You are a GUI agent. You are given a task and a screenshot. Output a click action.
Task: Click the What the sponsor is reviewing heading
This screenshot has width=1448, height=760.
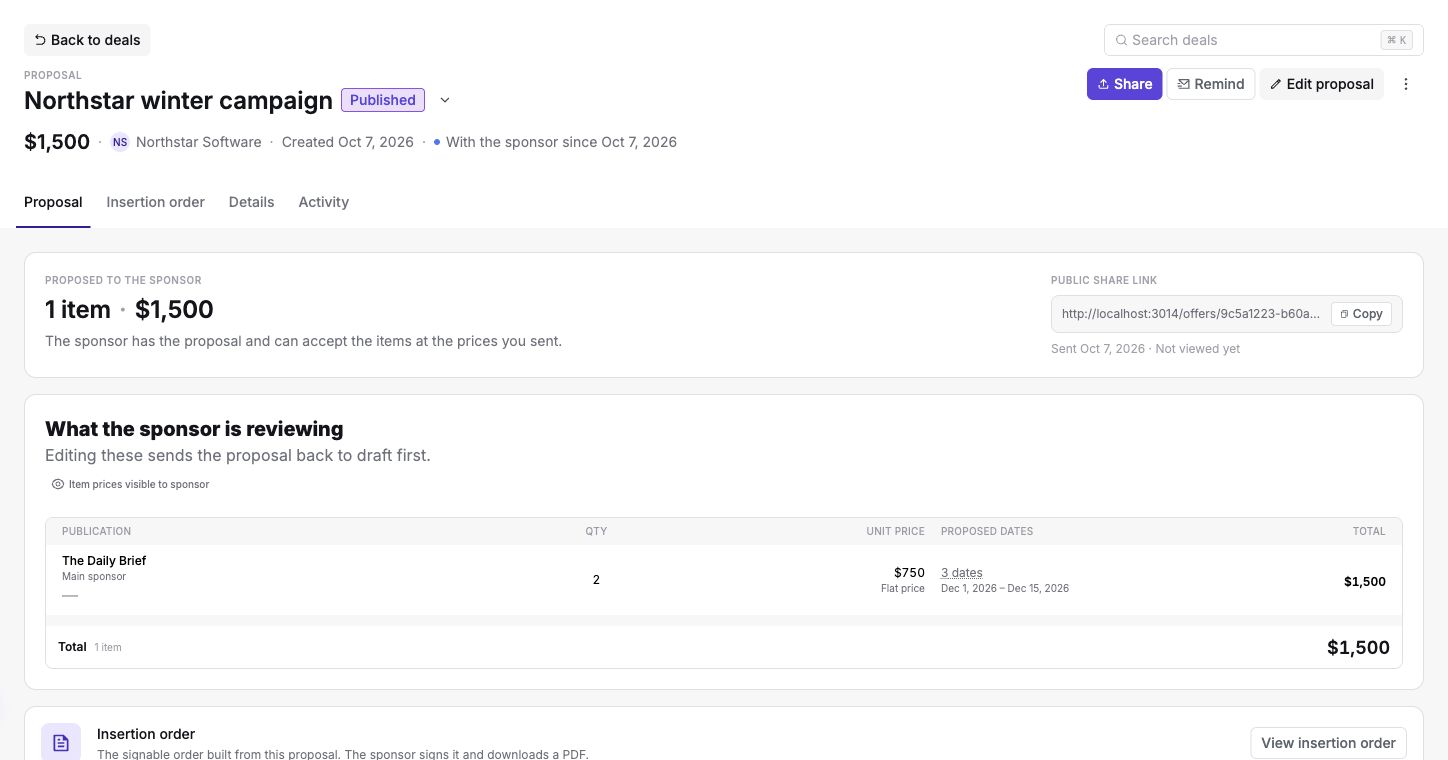(194, 429)
